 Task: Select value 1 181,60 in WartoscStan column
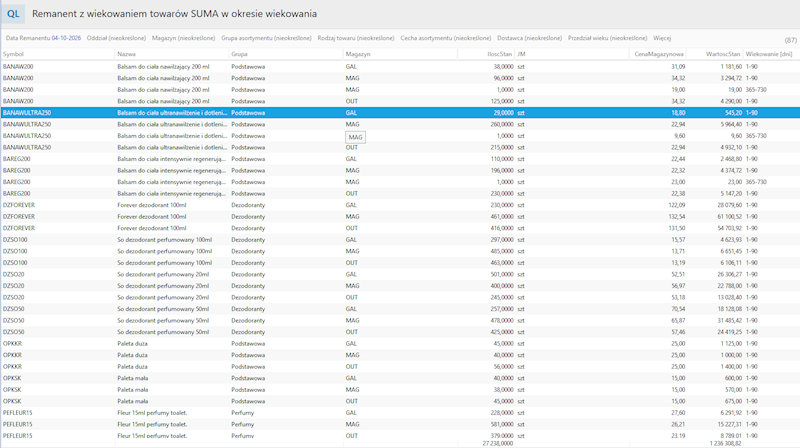tap(731, 67)
